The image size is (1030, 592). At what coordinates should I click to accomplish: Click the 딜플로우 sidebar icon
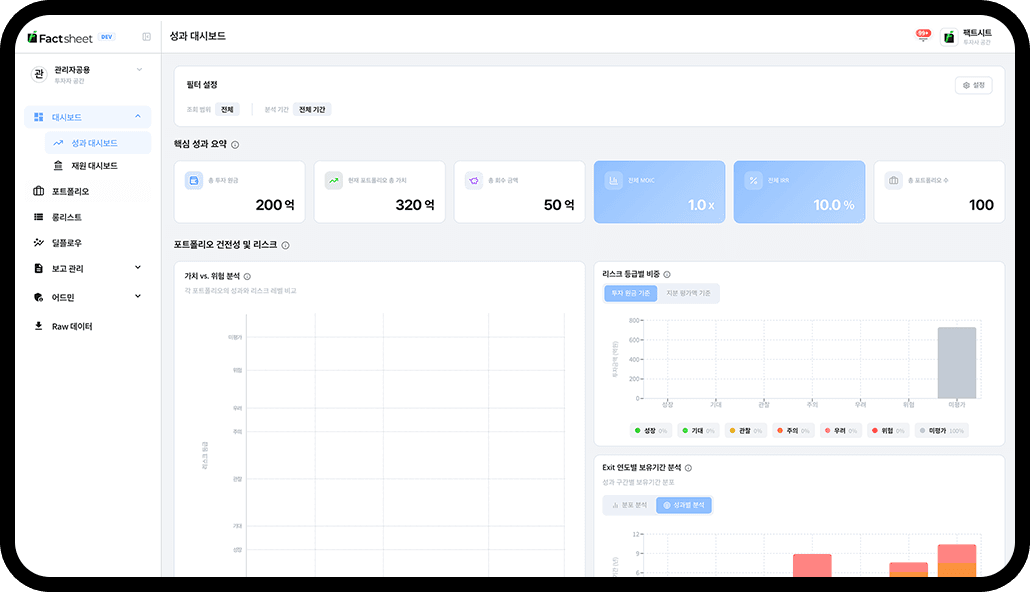click(37, 240)
